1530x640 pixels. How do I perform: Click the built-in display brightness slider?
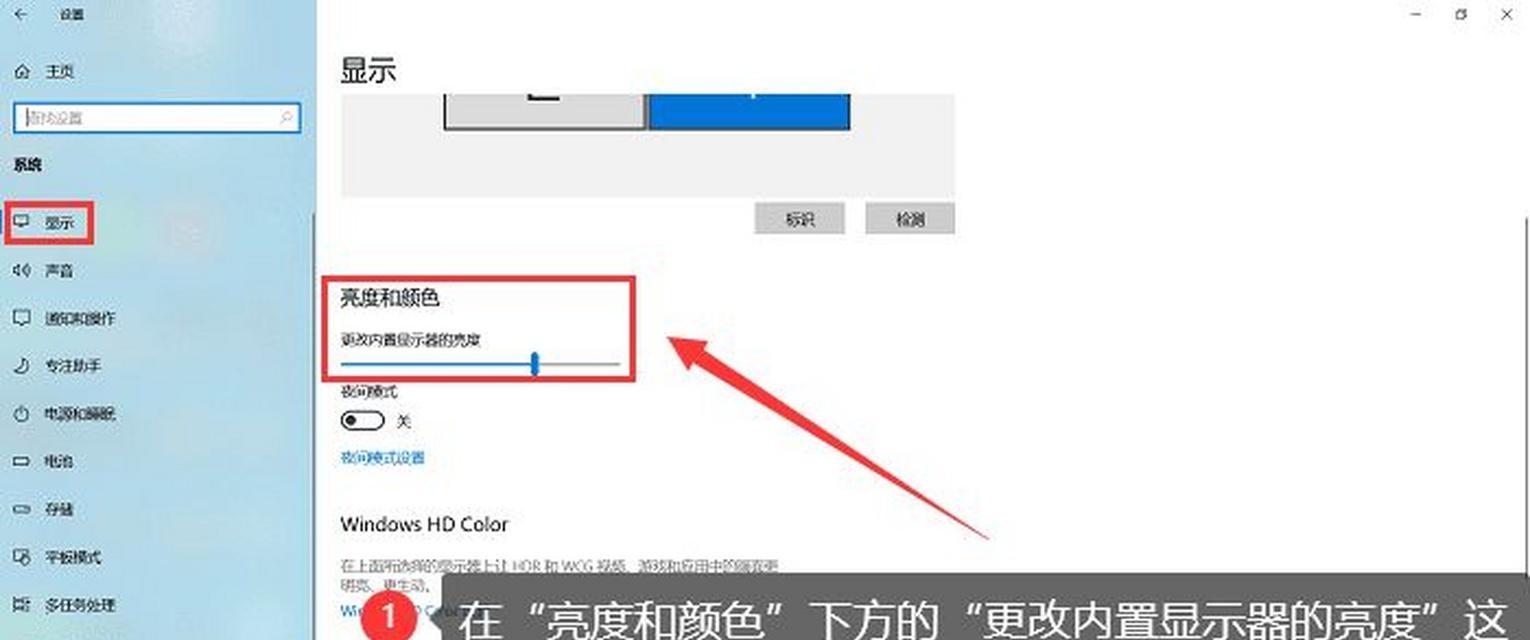(x=481, y=364)
